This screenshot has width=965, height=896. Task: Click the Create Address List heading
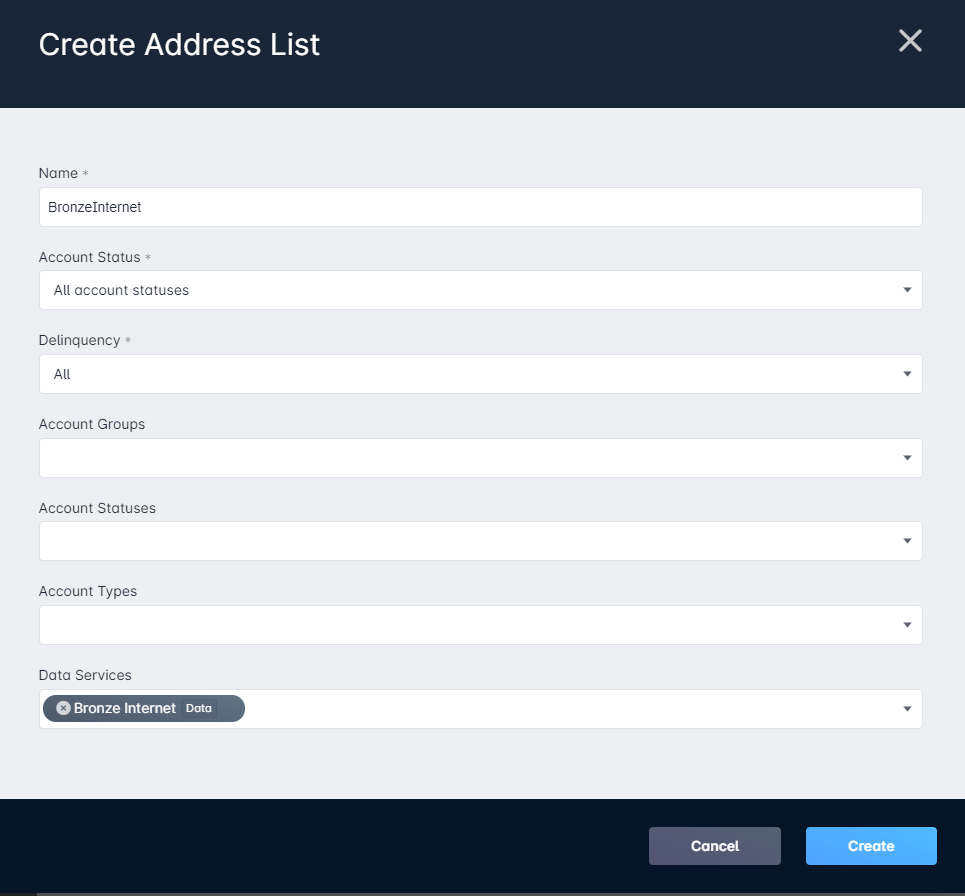[179, 44]
